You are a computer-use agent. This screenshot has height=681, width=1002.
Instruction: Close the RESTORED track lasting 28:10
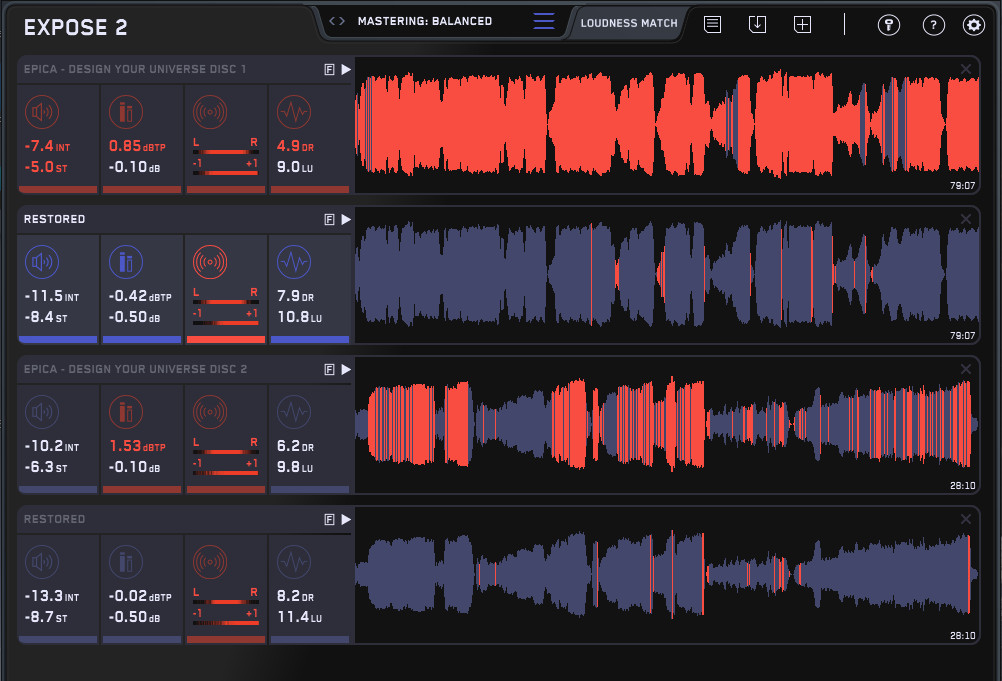coord(966,519)
